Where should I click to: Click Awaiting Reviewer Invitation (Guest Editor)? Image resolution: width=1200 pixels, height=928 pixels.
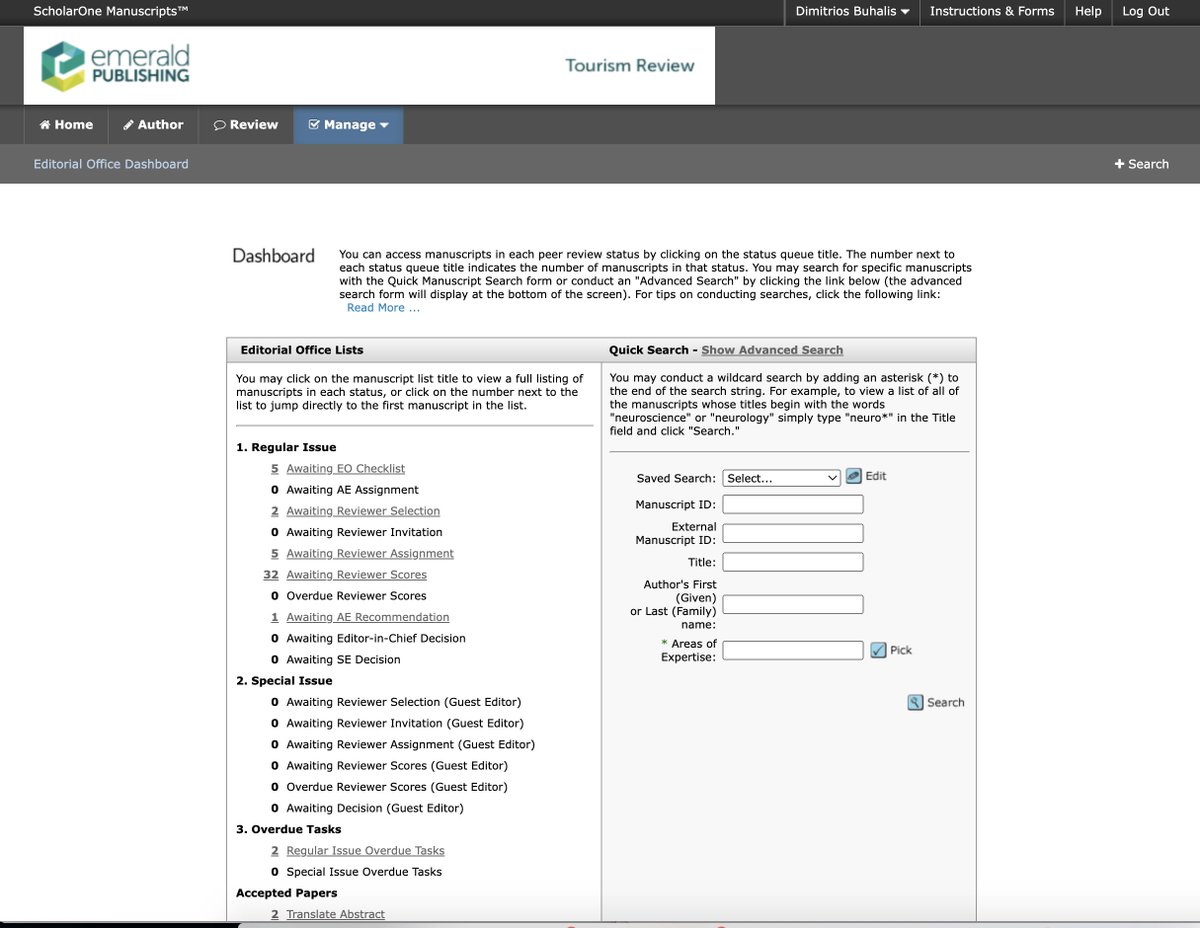405,724
